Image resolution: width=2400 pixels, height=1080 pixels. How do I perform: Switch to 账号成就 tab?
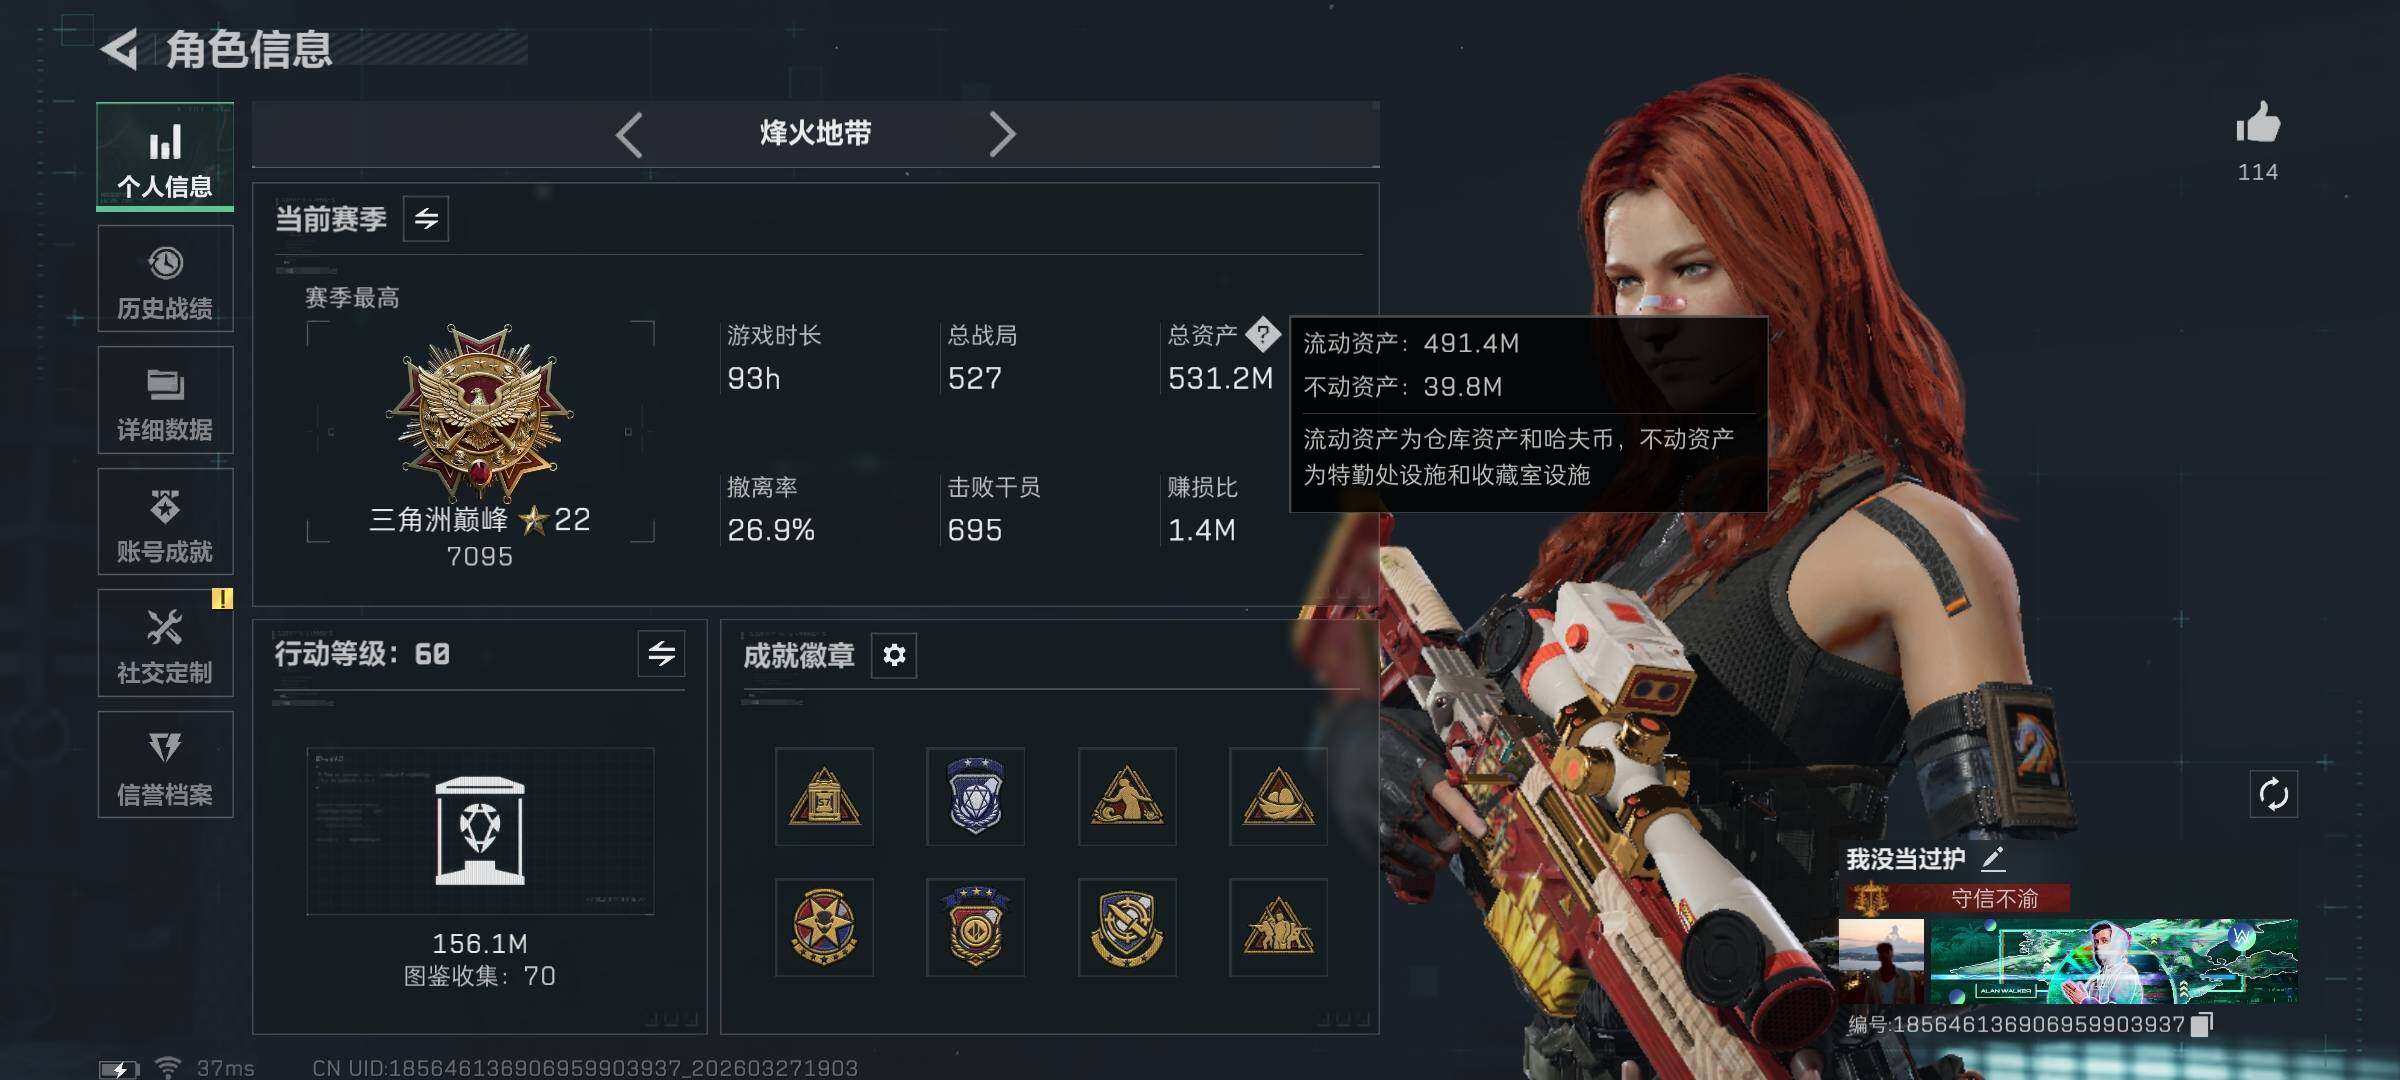(165, 522)
